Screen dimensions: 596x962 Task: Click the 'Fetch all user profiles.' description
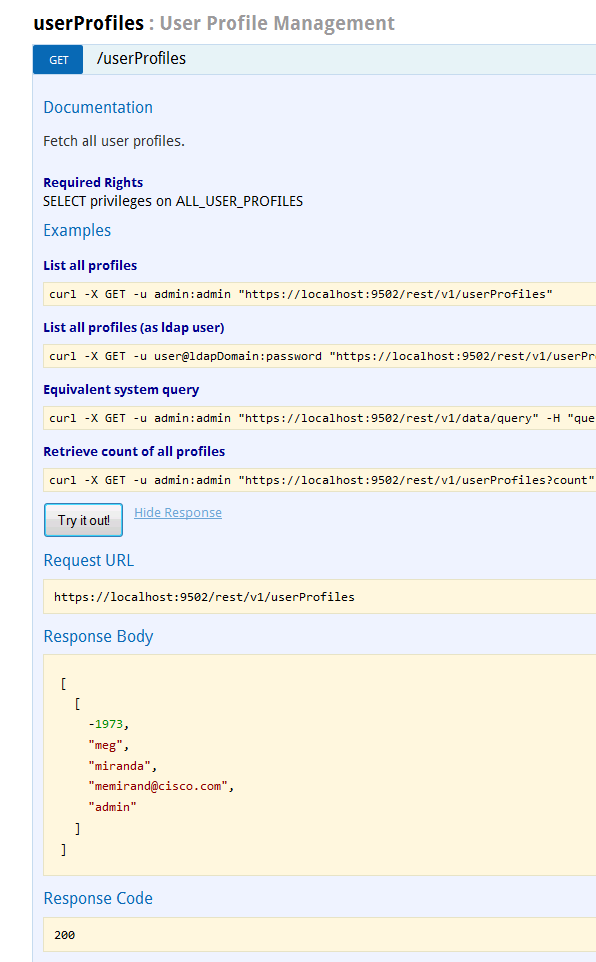point(114,141)
